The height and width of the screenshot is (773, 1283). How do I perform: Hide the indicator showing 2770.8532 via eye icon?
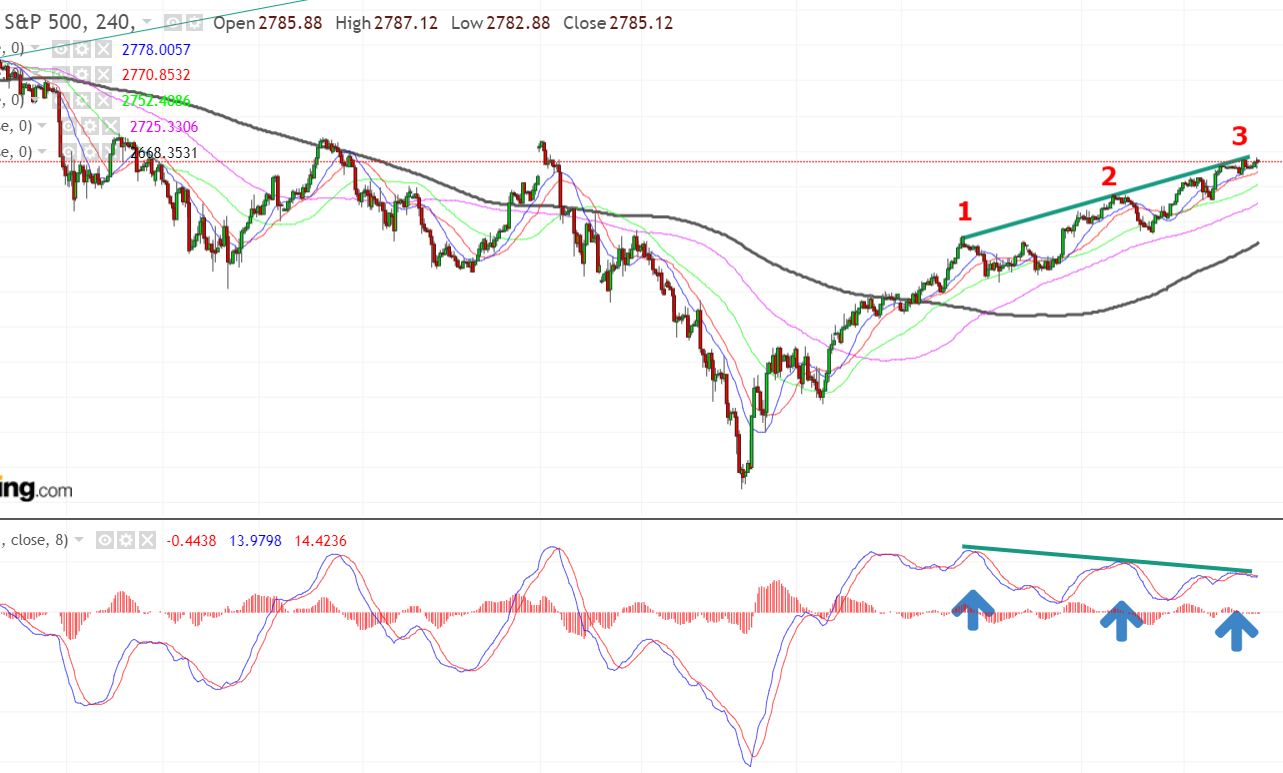(61, 75)
